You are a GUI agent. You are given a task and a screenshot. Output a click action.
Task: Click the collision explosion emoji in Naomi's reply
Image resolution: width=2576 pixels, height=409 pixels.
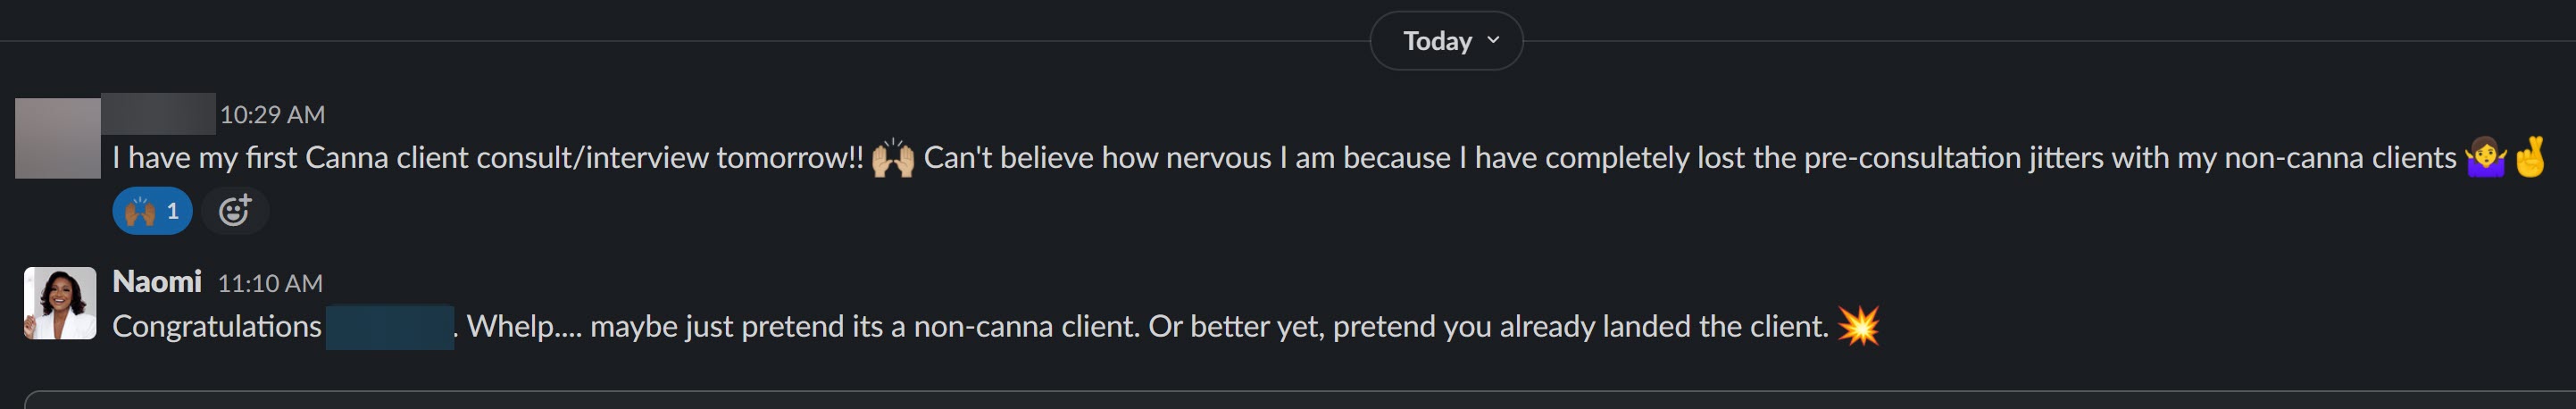pyautogui.click(x=1858, y=326)
